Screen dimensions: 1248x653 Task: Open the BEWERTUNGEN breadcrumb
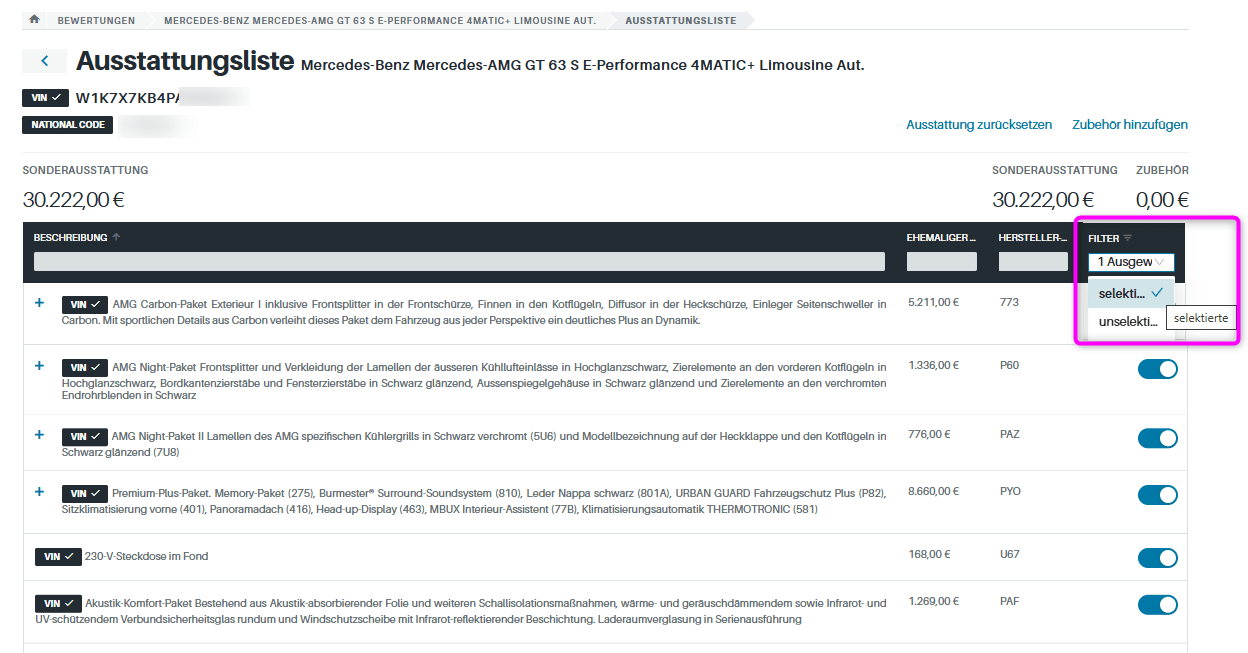[x=95, y=21]
